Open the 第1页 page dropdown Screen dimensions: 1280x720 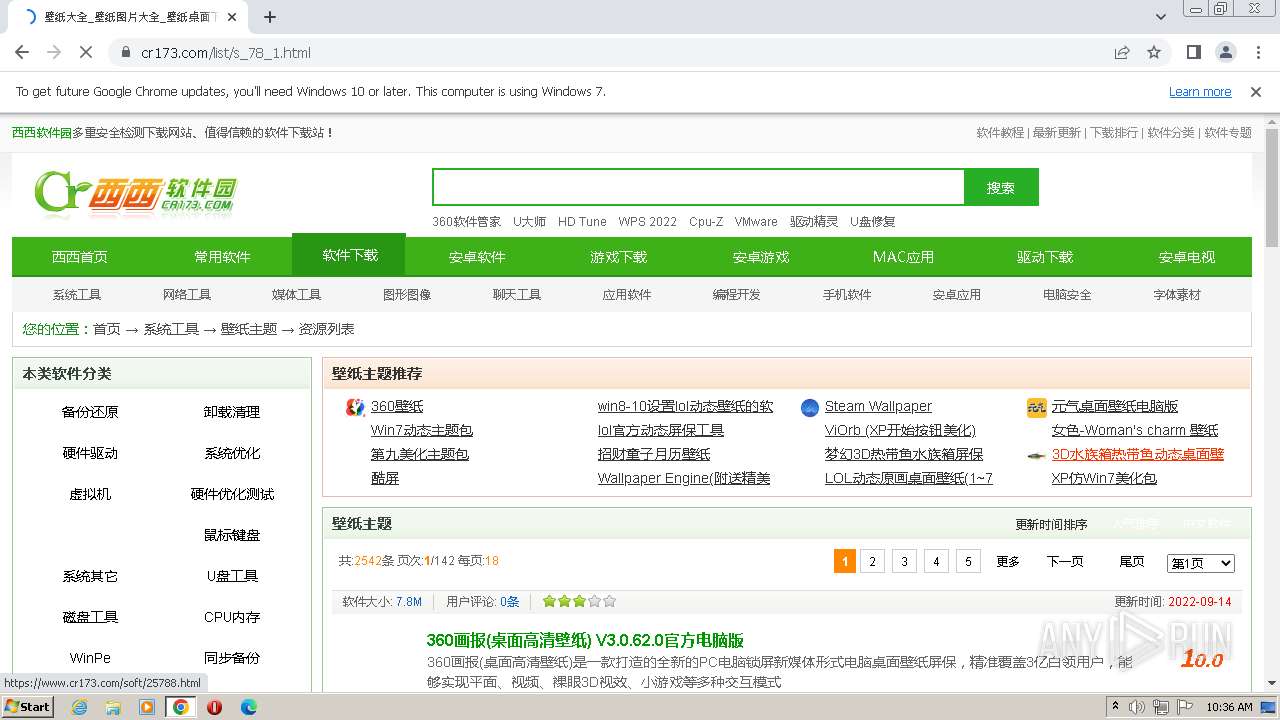(1201, 563)
